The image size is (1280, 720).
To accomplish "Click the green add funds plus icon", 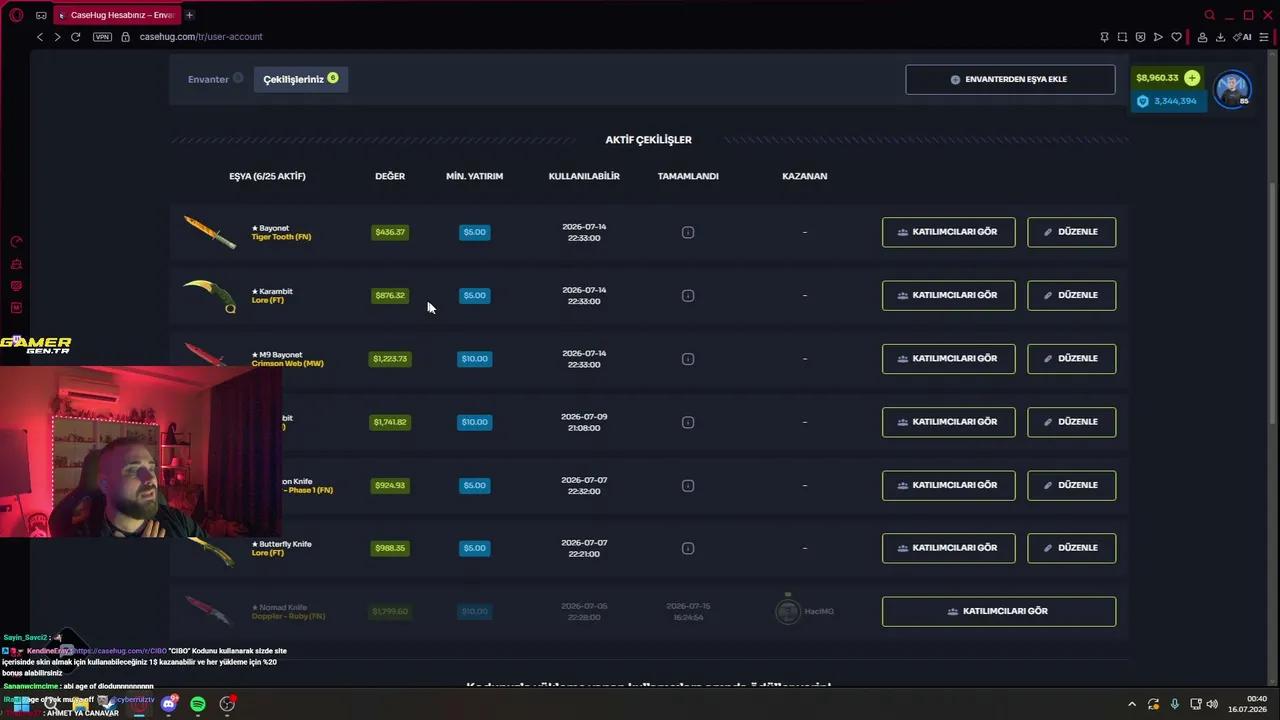I will pyautogui.click(x=1191, y=78).
